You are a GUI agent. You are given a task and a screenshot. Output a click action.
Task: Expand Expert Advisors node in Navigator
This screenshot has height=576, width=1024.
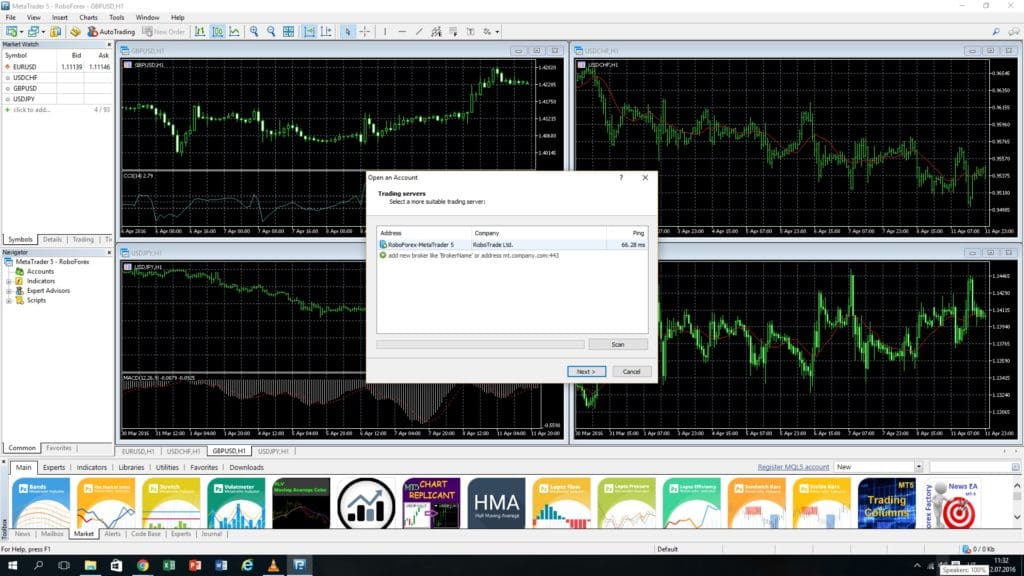click(x=8, y=291)
